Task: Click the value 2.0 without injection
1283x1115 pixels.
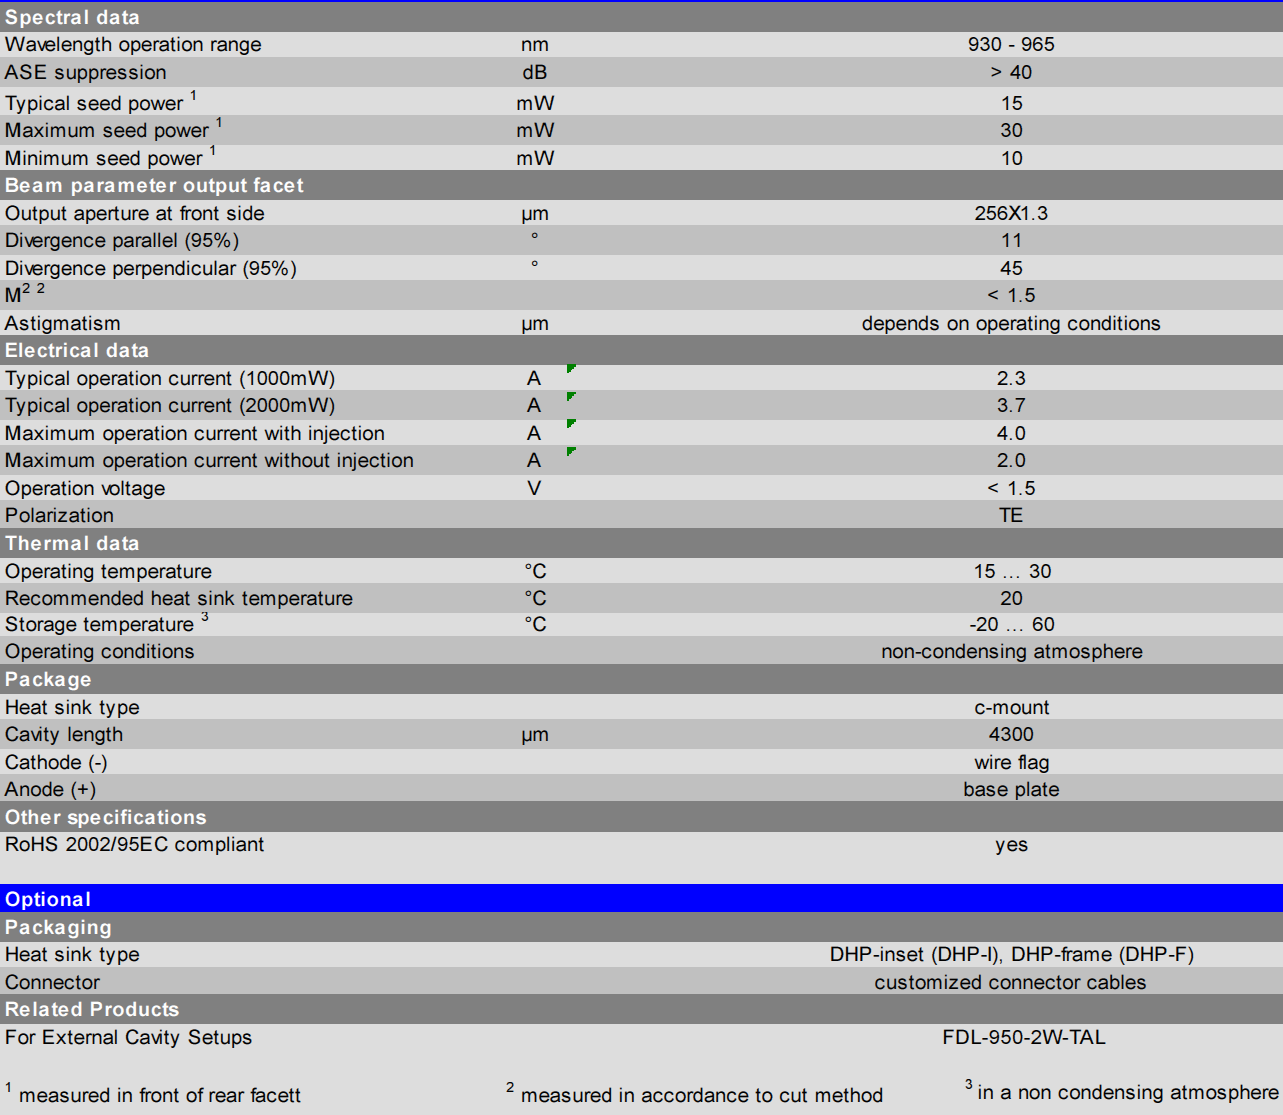Action: (x=1011, y=461)
